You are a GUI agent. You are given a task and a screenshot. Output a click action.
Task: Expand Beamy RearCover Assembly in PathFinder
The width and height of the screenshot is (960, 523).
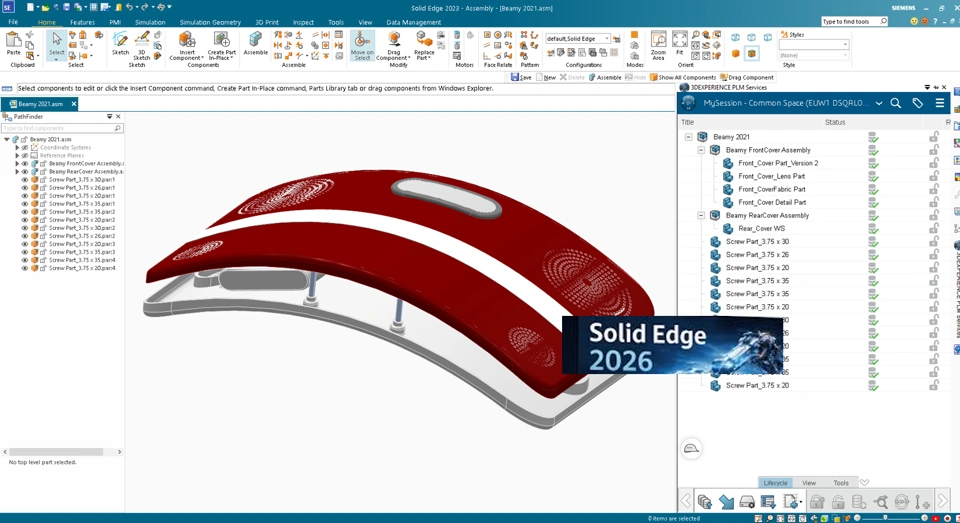[x=17, y=171]
